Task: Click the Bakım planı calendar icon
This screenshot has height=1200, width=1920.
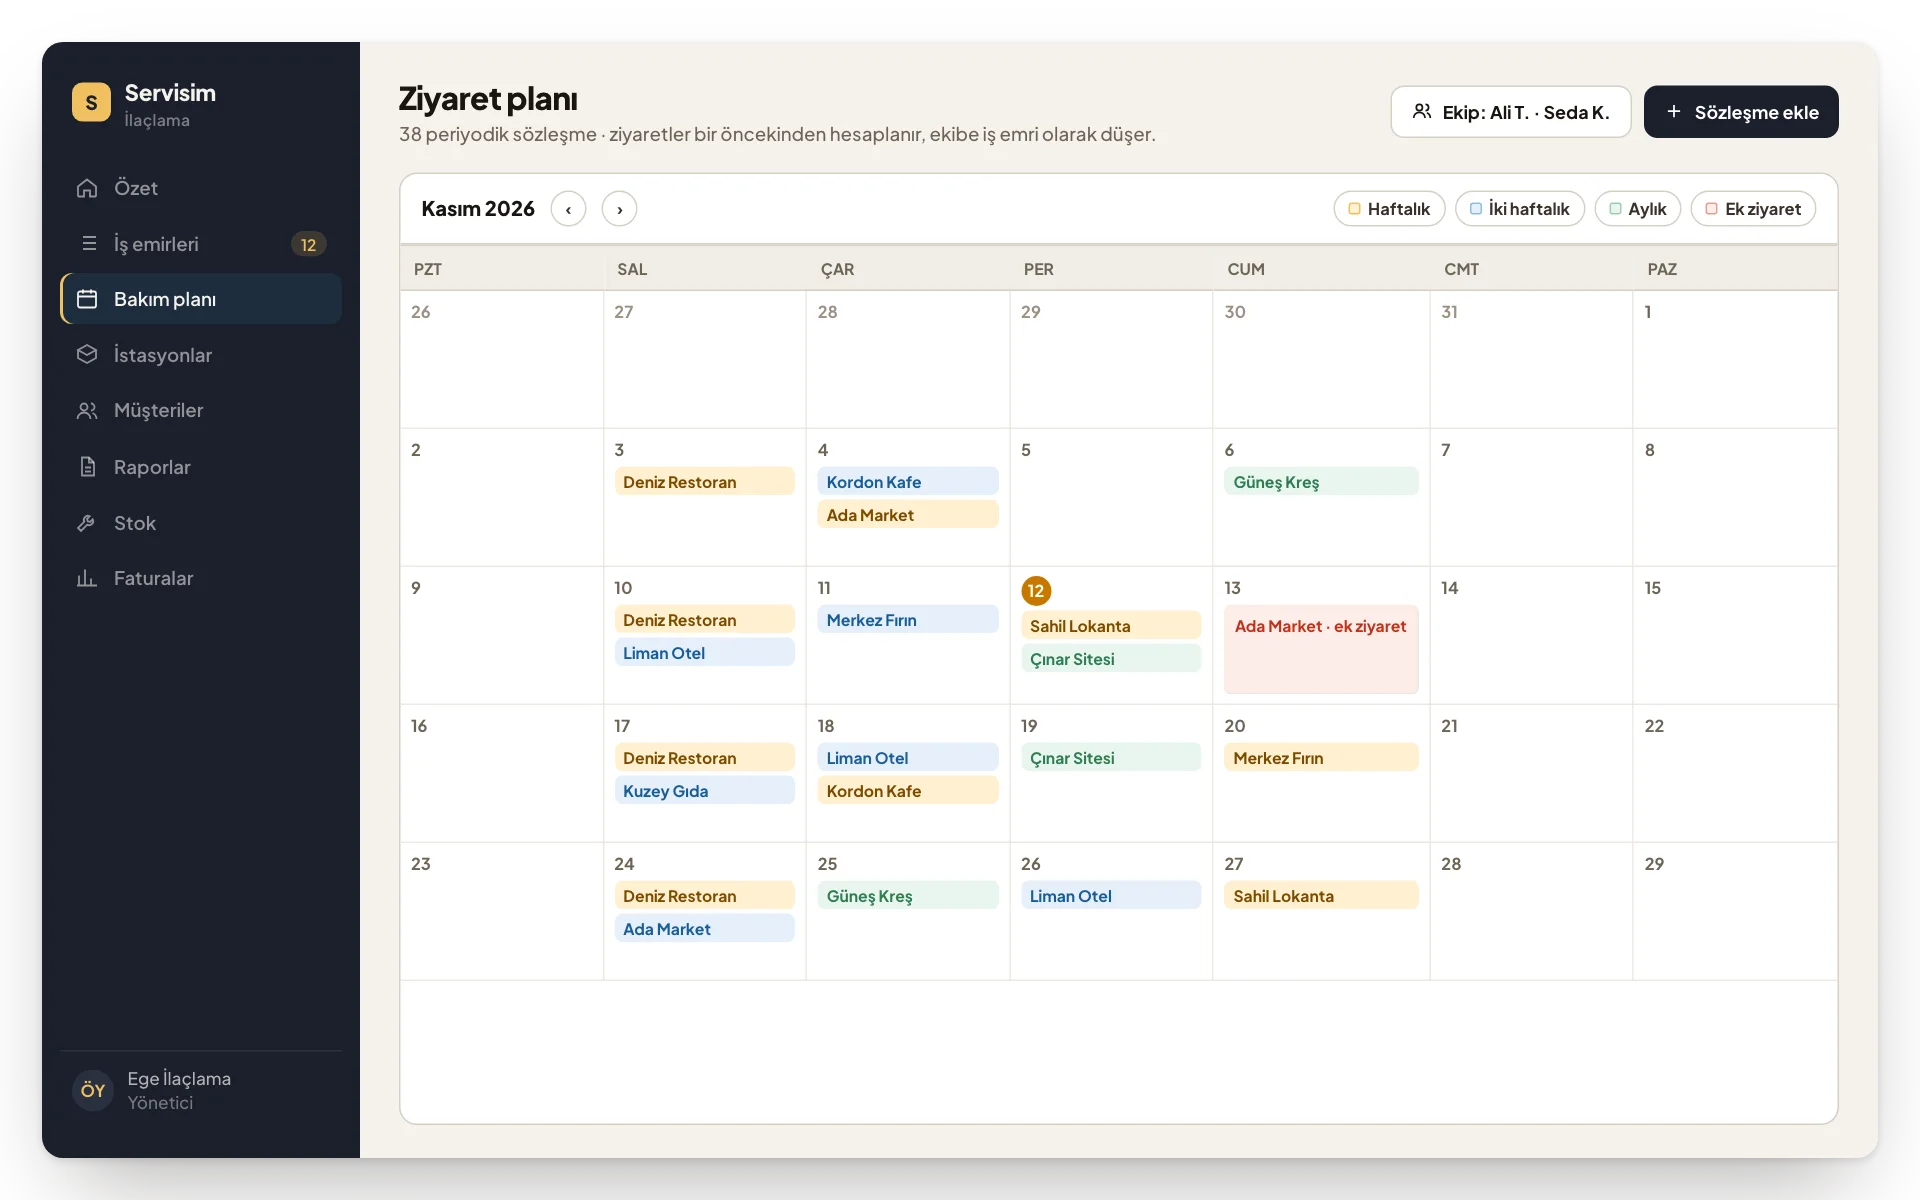Action: point(87,299)
